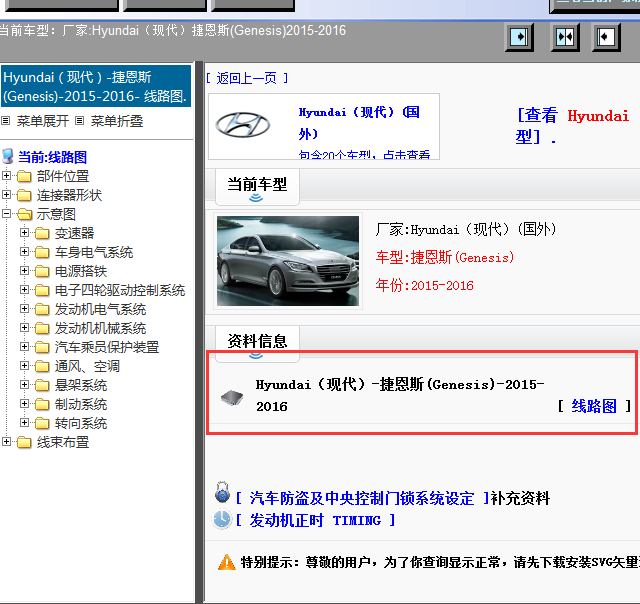The width and height of the screenshot is (640, 604).
Task: Click the 年份:2015-2016 text
Action: point(424,285)
